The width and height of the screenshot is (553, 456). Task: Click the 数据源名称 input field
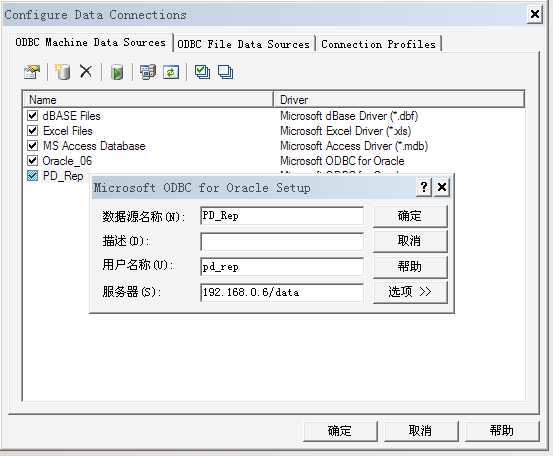[x=282, y=216]
